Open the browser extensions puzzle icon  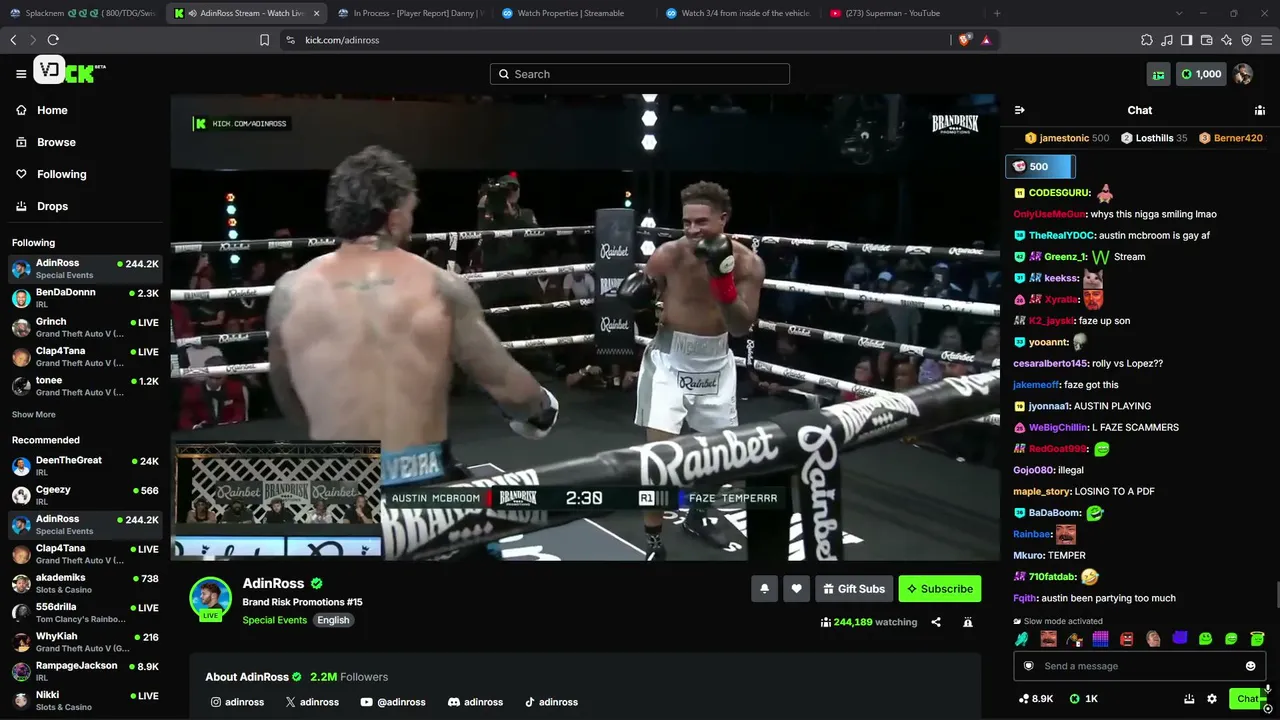coord(1146,40)
